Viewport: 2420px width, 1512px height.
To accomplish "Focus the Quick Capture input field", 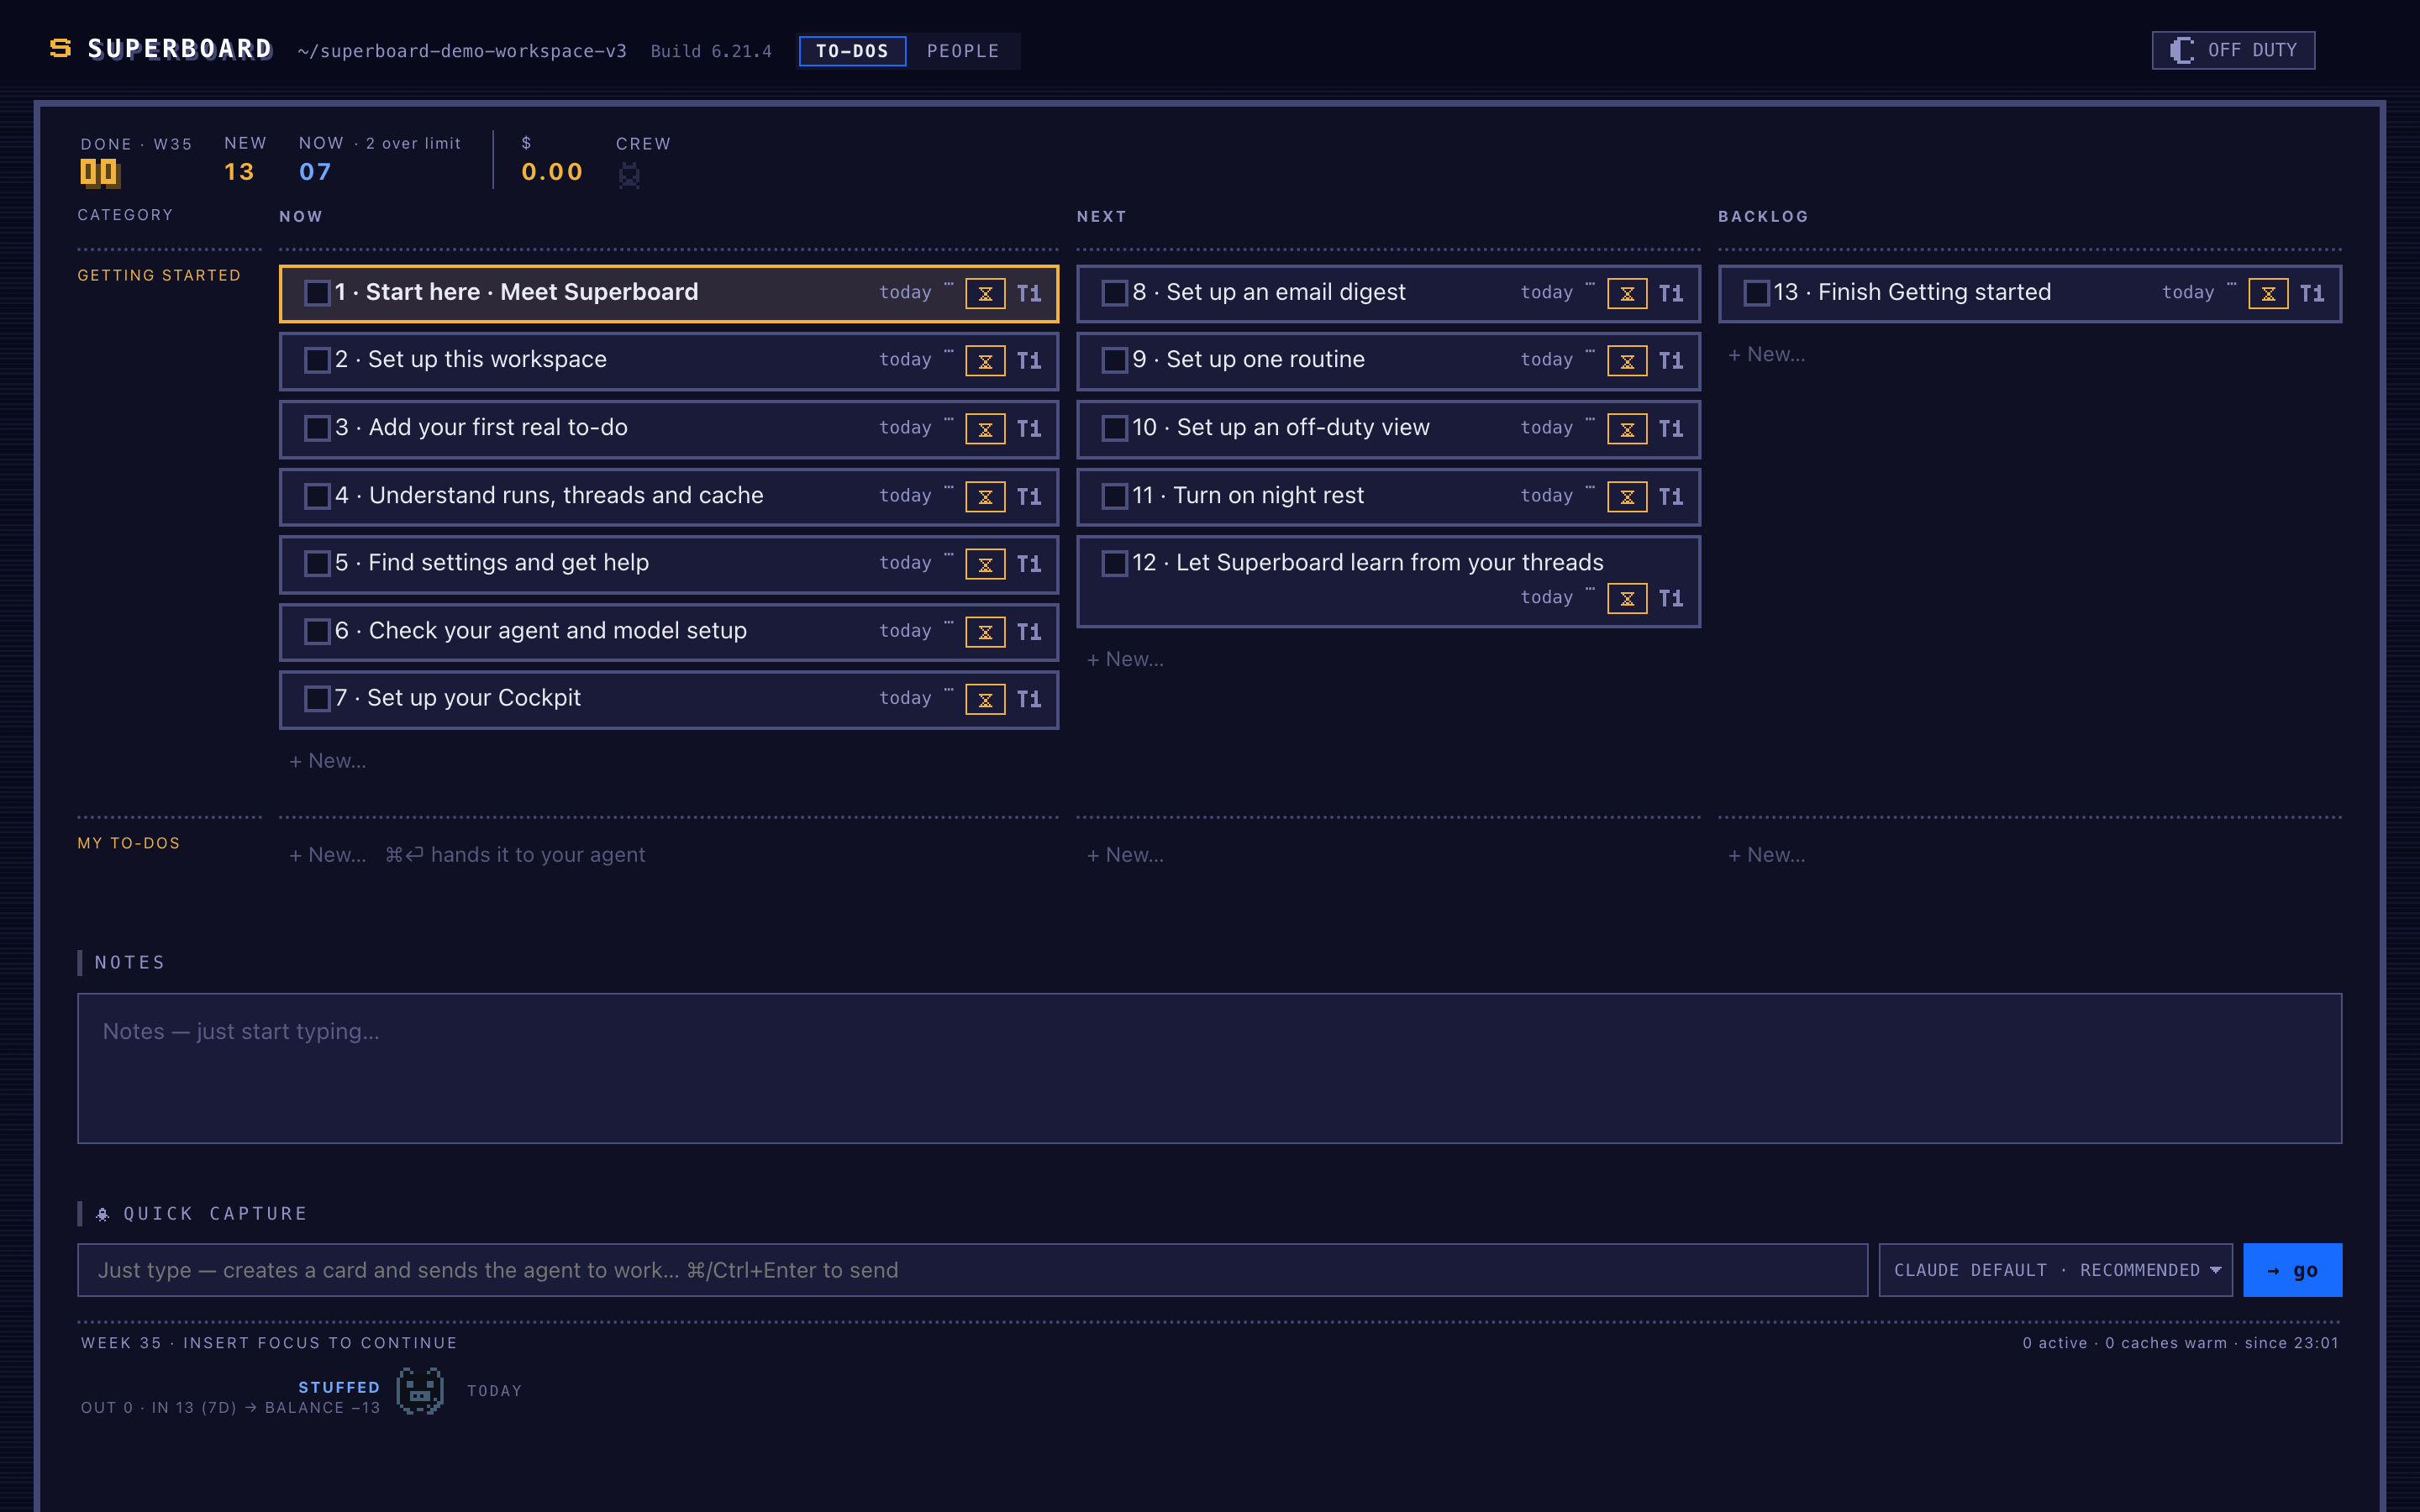I will [972, 1270].
